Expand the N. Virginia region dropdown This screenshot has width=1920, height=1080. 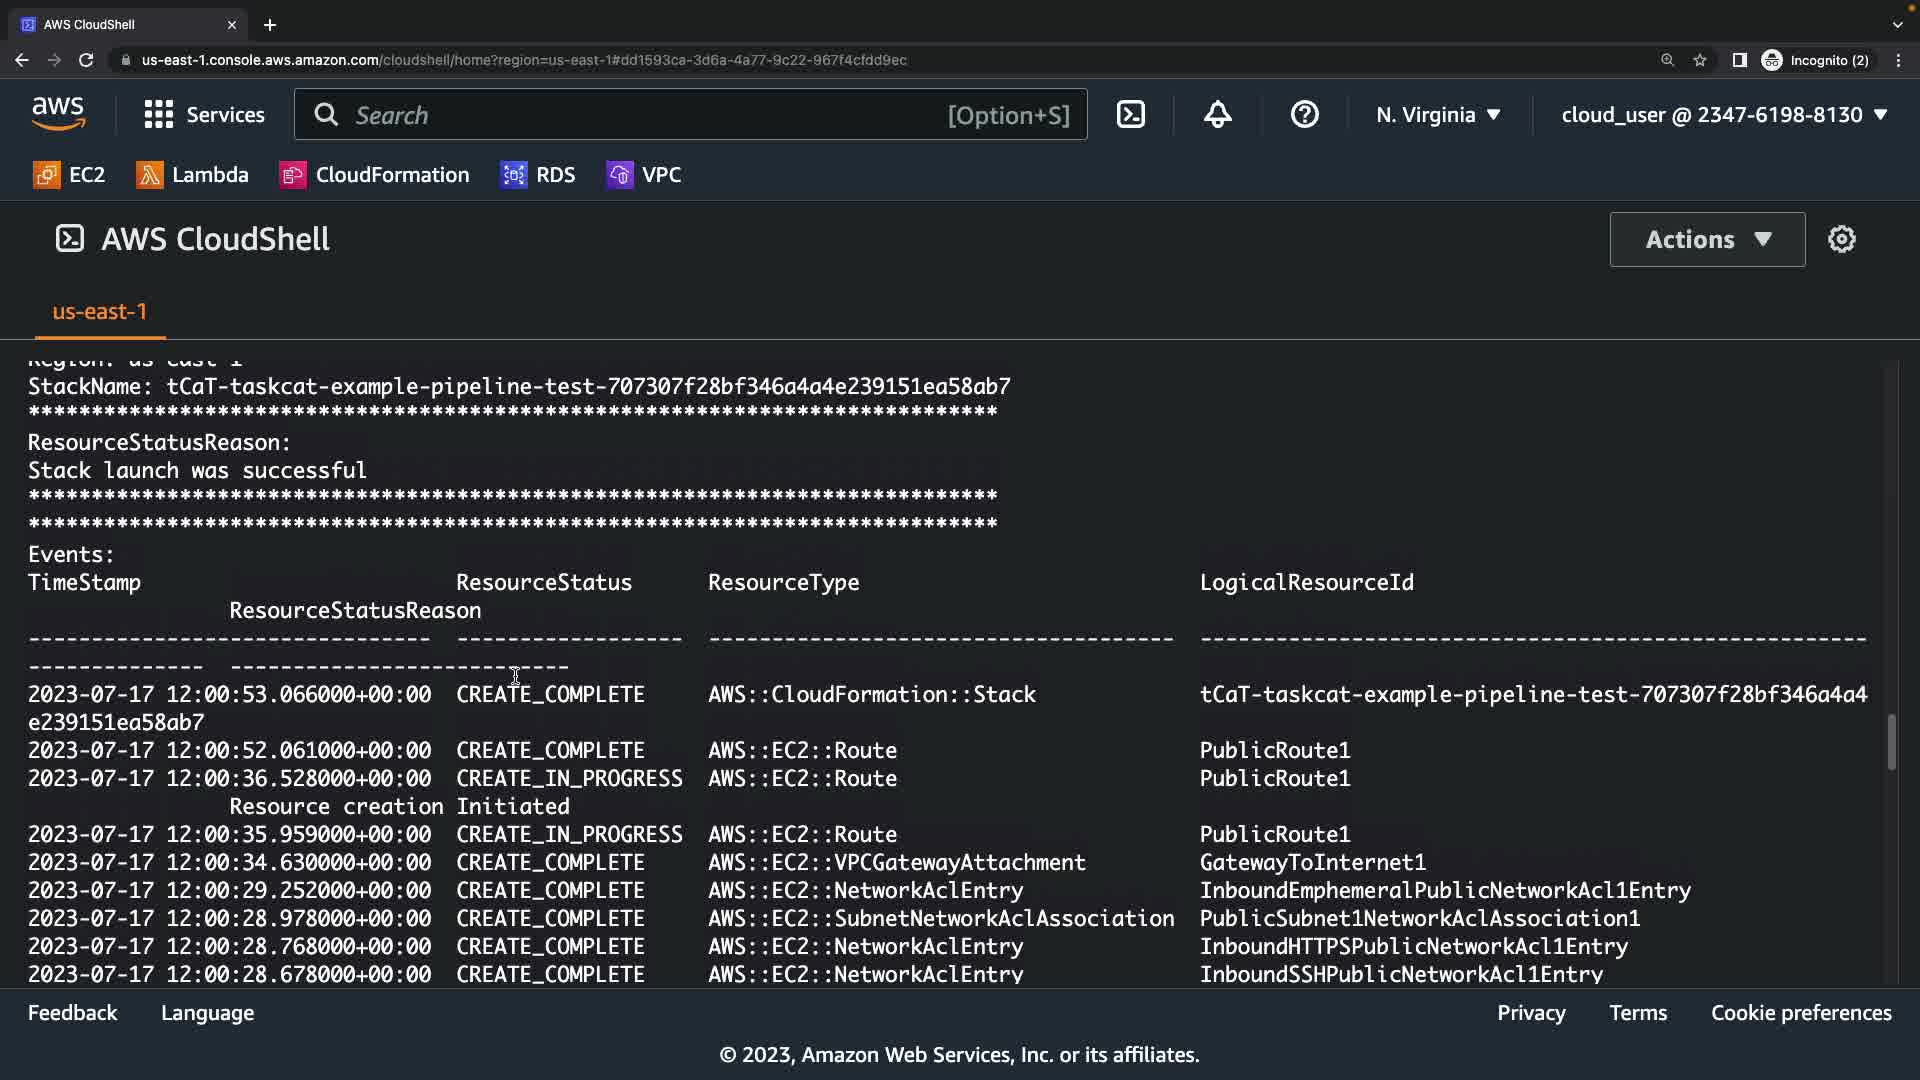pos(1438,115)
